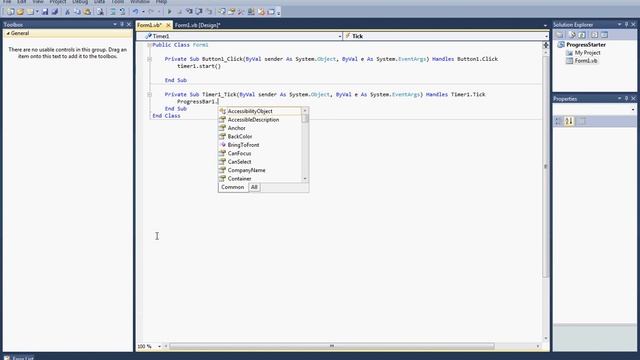
Task: Select BringToFront in IntelliSense list
Action: [x=260, y=145]
